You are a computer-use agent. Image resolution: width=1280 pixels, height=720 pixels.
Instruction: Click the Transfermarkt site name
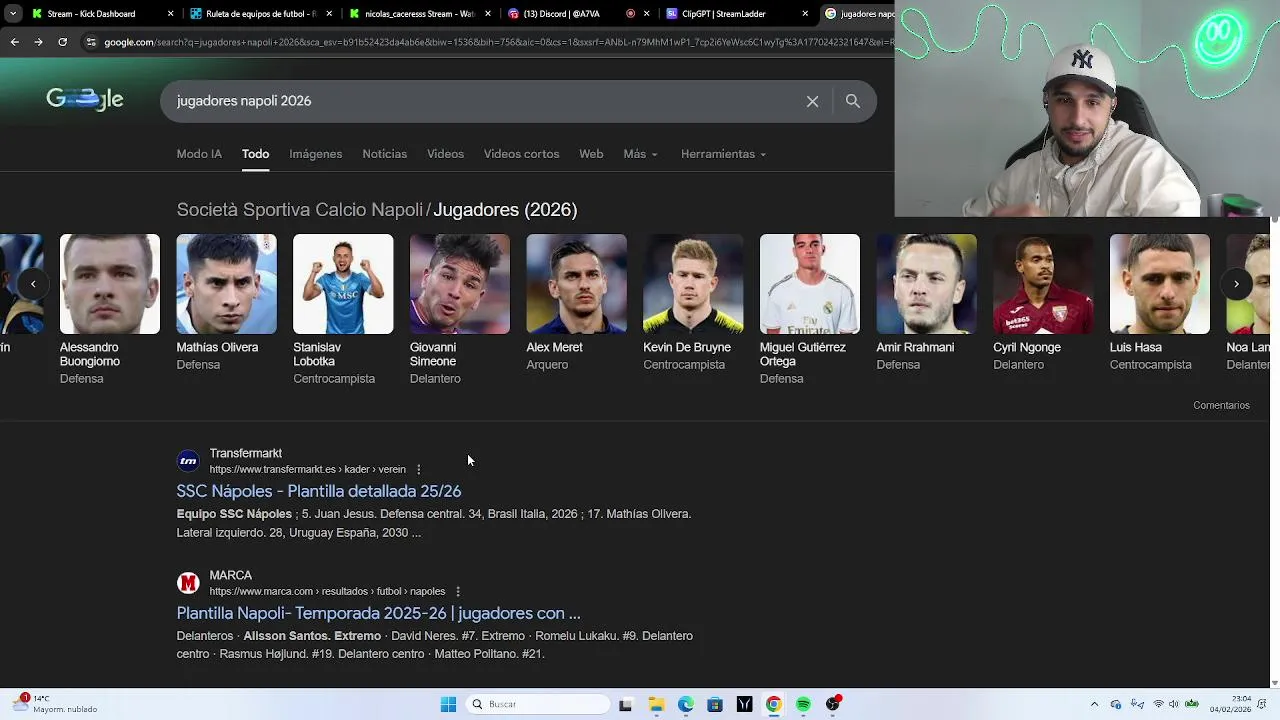[x=245, y=453]
